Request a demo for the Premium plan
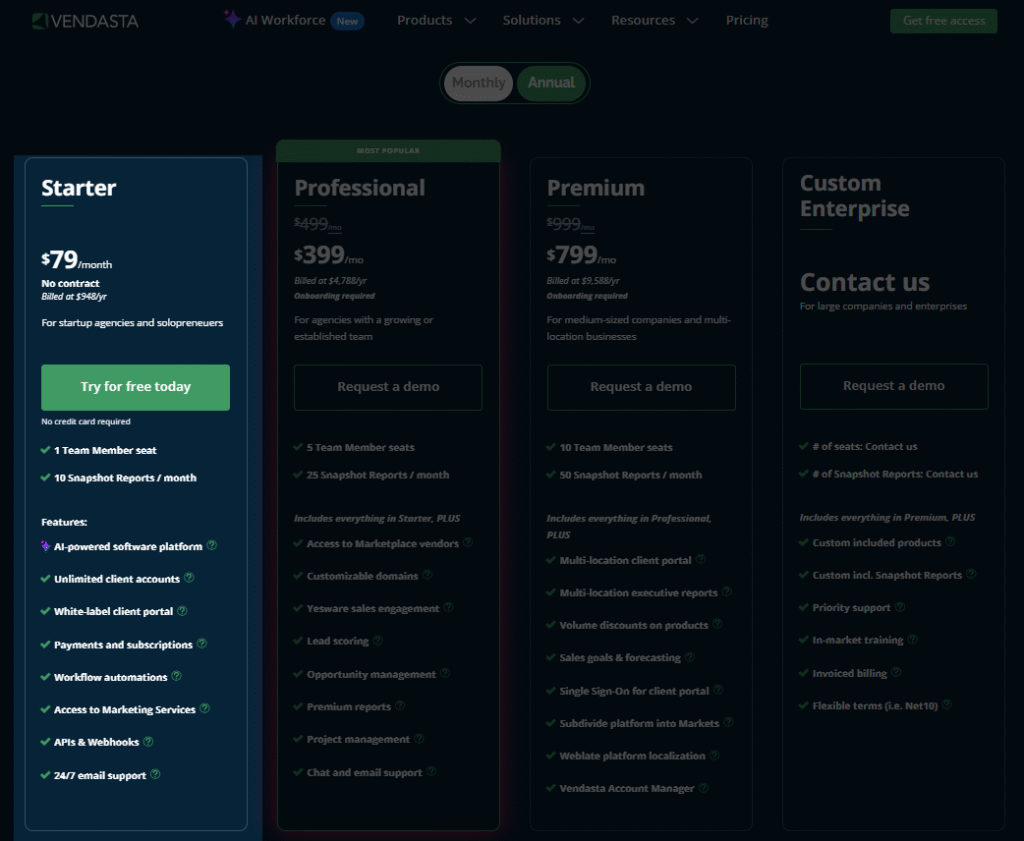The height and width of the screenshot is (841, 1024). click(x=641, y=387)
